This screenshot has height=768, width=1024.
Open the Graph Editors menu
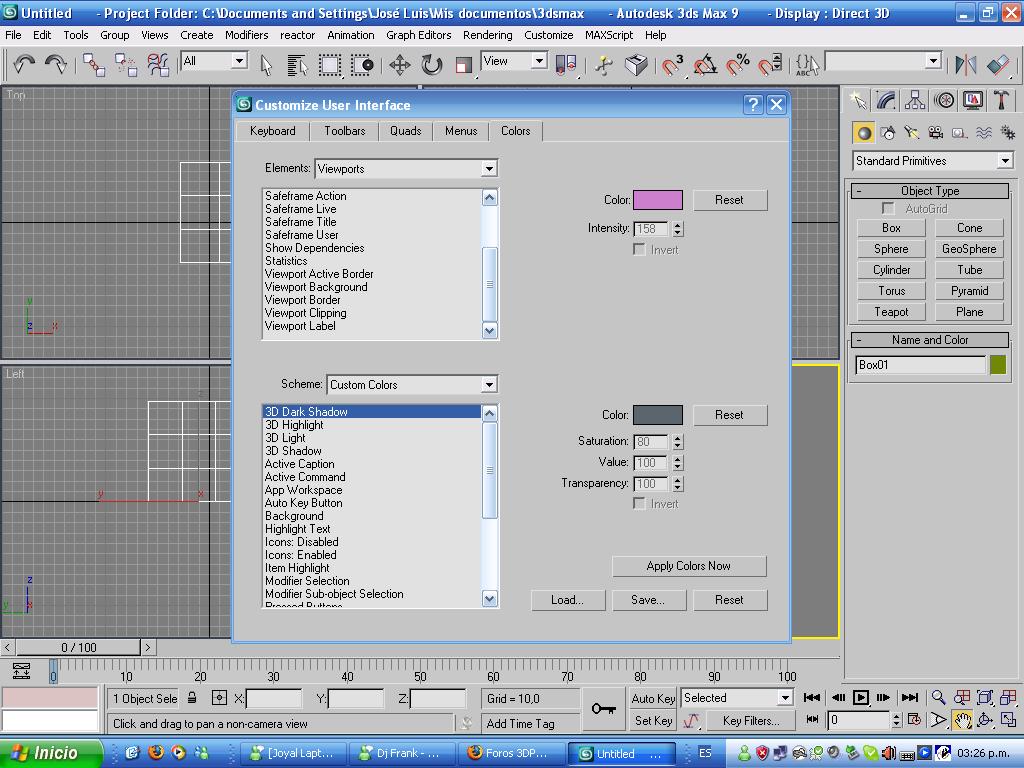(x=419, y=35)
